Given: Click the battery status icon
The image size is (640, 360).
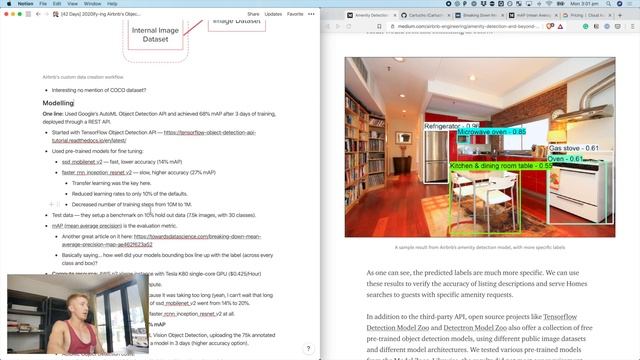Looking at the screenshot, I should coord(561,4).
